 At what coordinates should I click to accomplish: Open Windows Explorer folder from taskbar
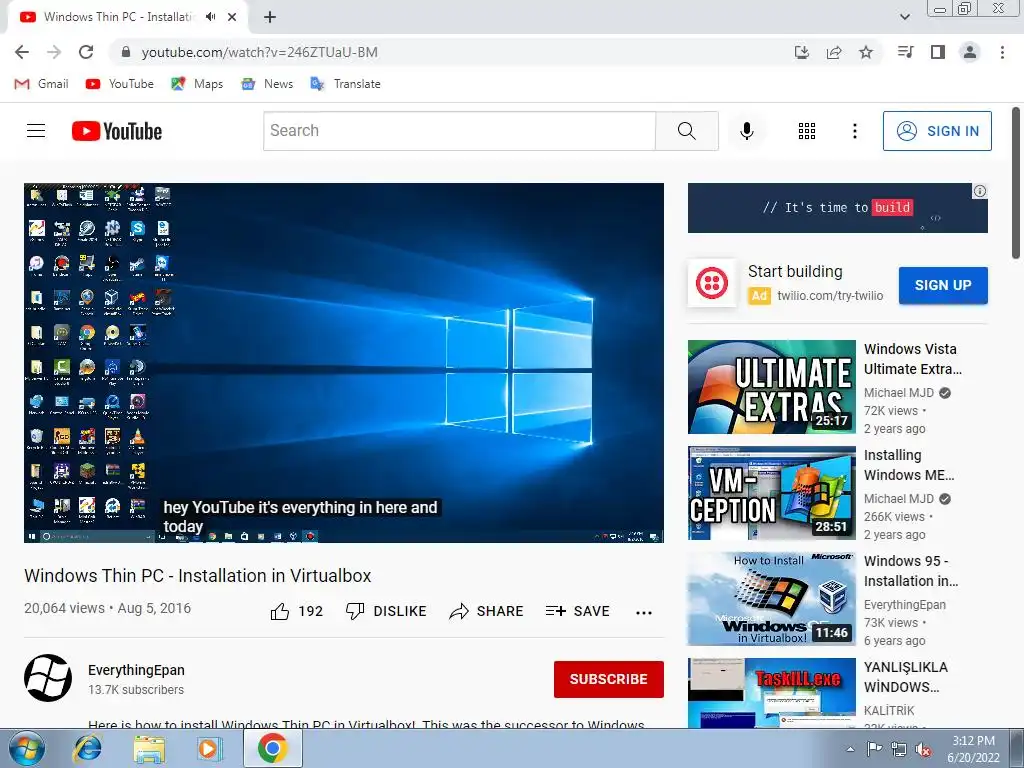149,749
